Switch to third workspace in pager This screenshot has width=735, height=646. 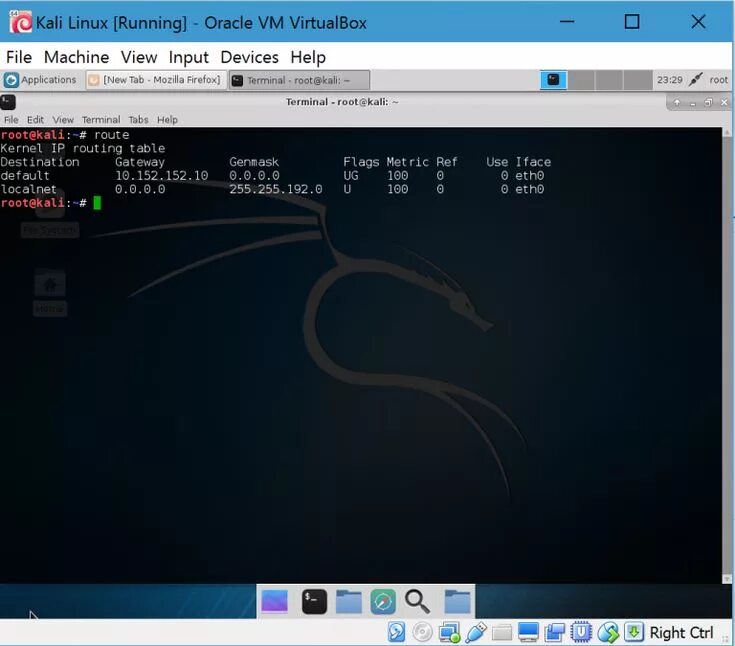point(609,80)
